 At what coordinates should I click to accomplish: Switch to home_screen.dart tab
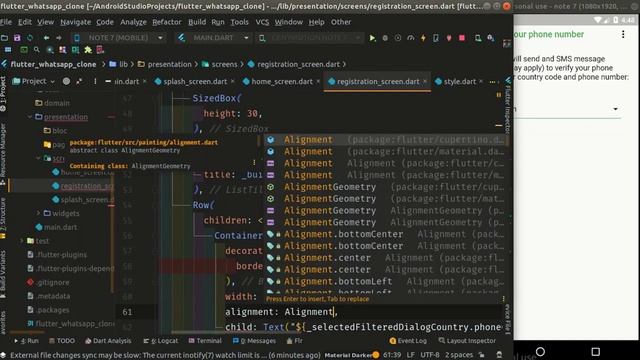[282, 82]
